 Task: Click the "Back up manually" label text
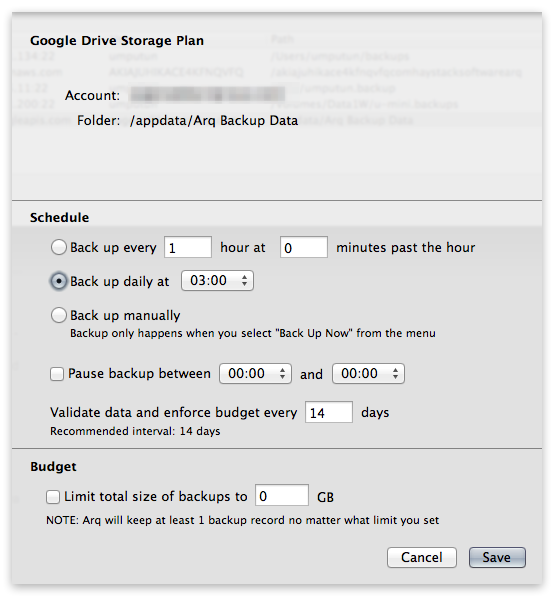(125, 315)
